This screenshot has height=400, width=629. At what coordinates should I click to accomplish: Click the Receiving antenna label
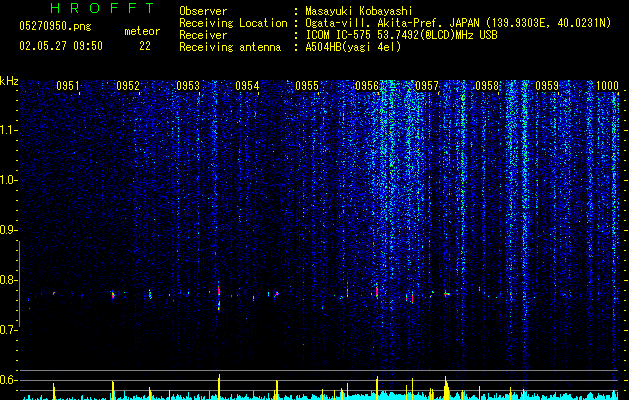(230, 47)
